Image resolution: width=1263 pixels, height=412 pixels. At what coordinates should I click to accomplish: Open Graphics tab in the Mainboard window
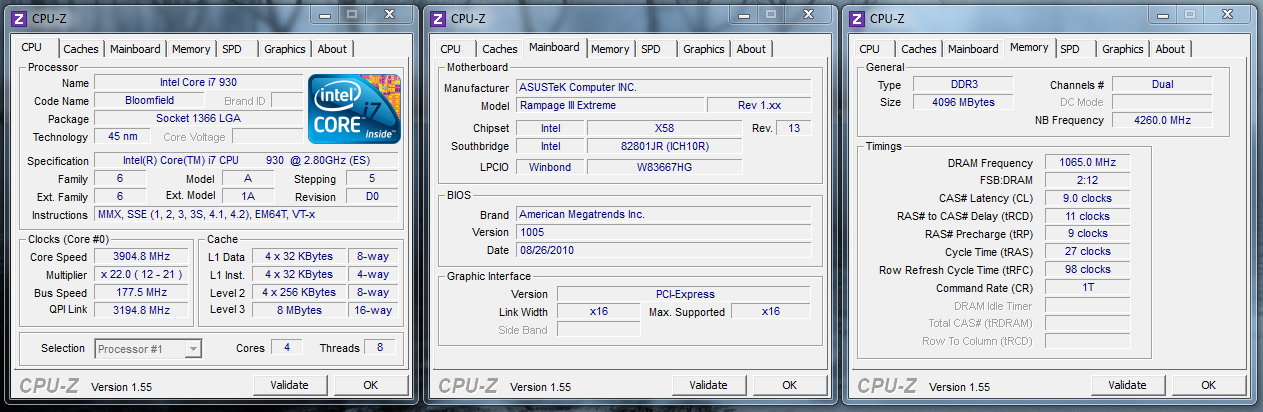point(704,49)
